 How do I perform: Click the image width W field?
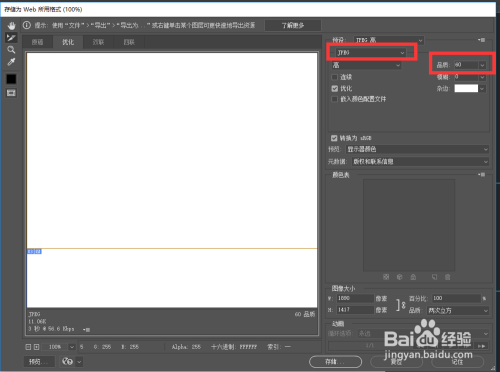[x=355, y=298]
